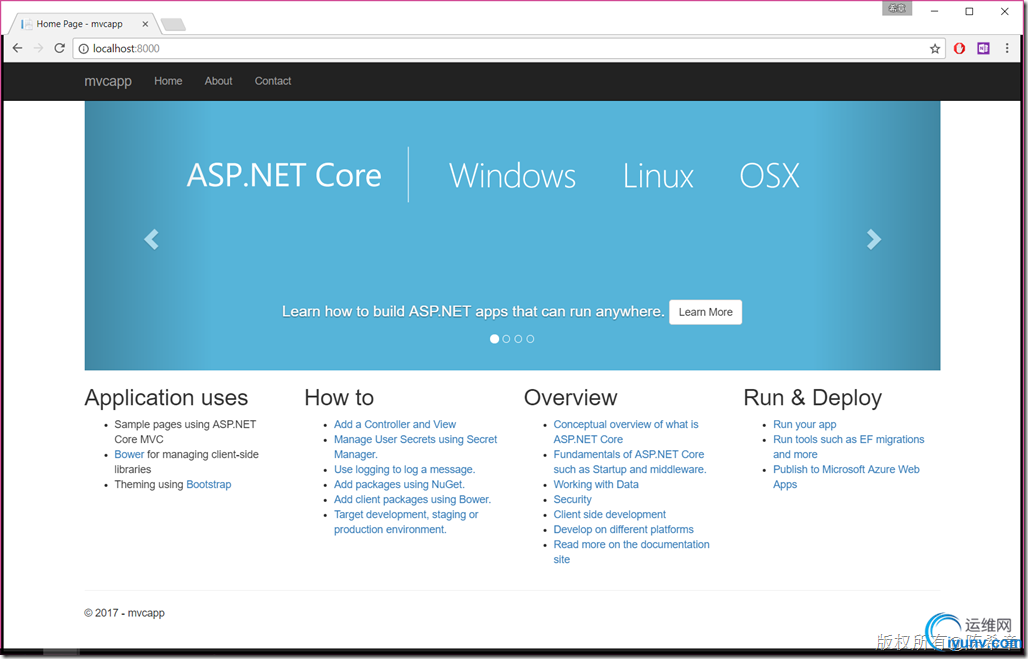Click the OSX text in banner
The width and height of the screenshot is (1028, 659).
[x=770, y=176]
